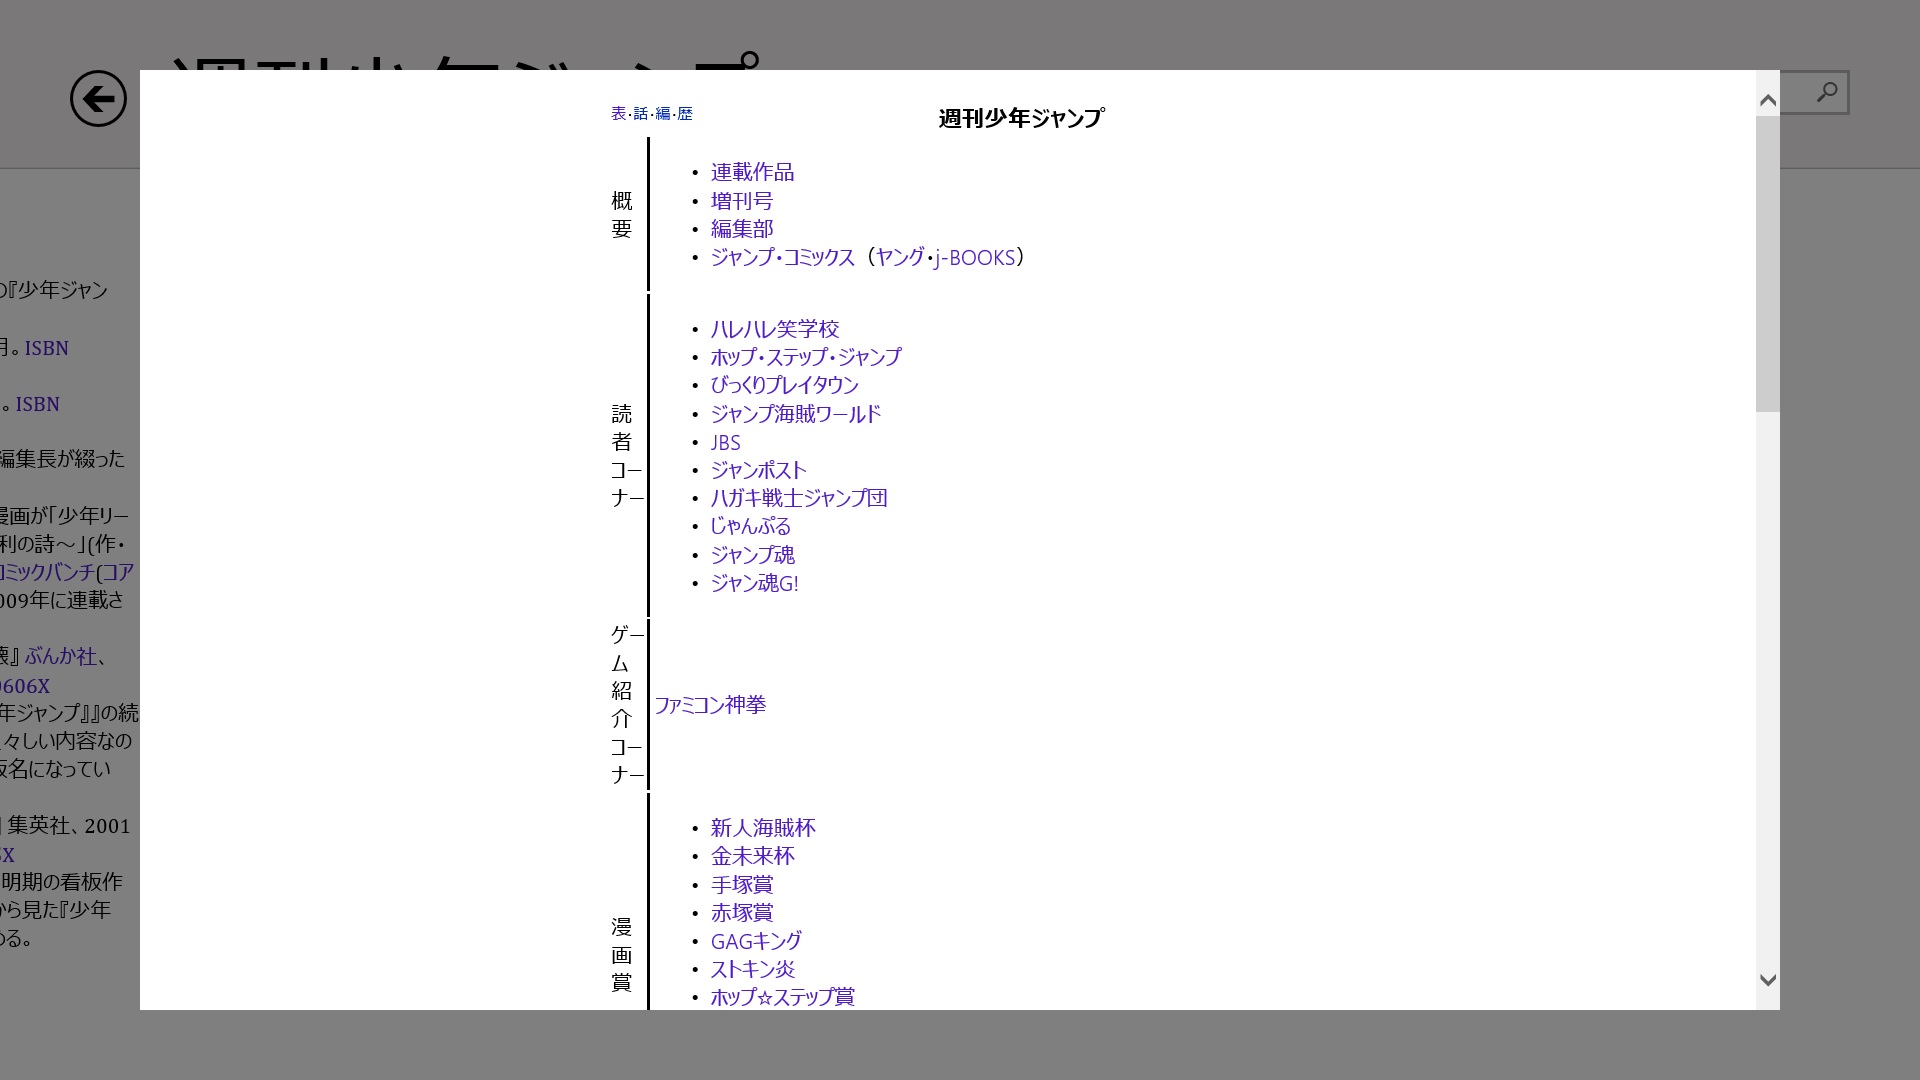
Task: Open the ハレハレ笑学校 link
Action: click(x=775, y=329)
